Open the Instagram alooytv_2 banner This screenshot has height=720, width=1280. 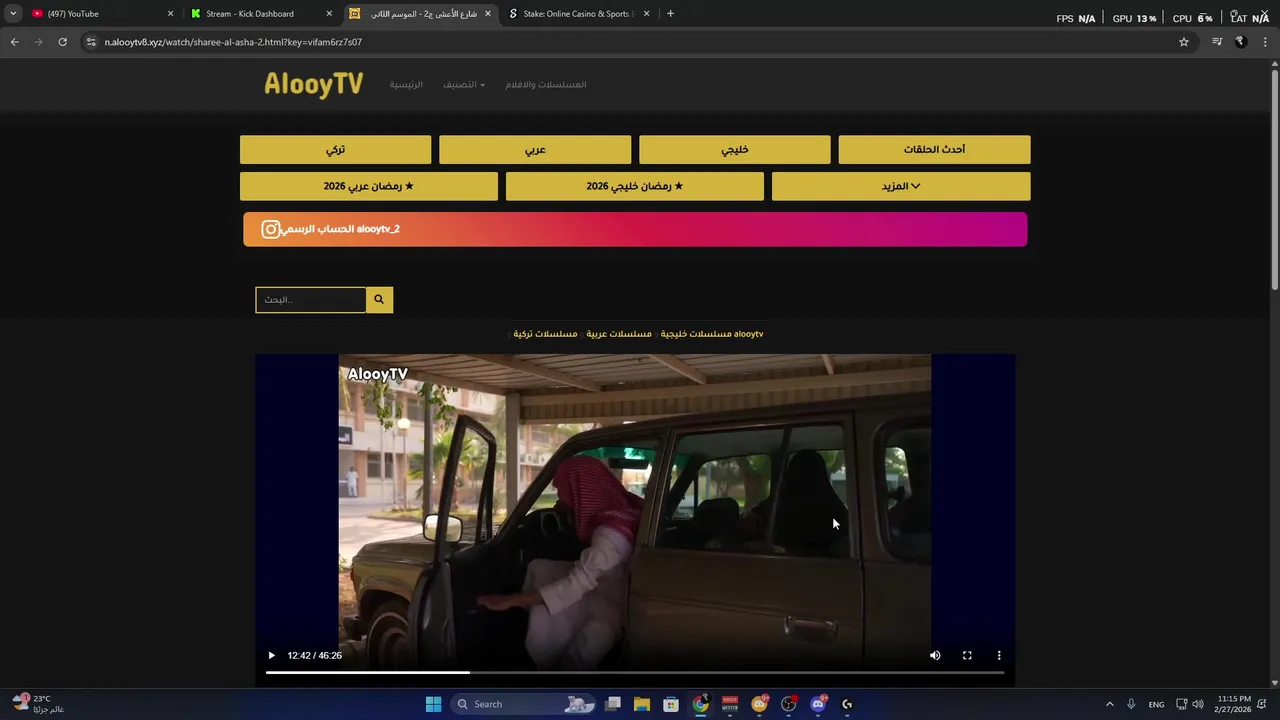tap(635, 229)
